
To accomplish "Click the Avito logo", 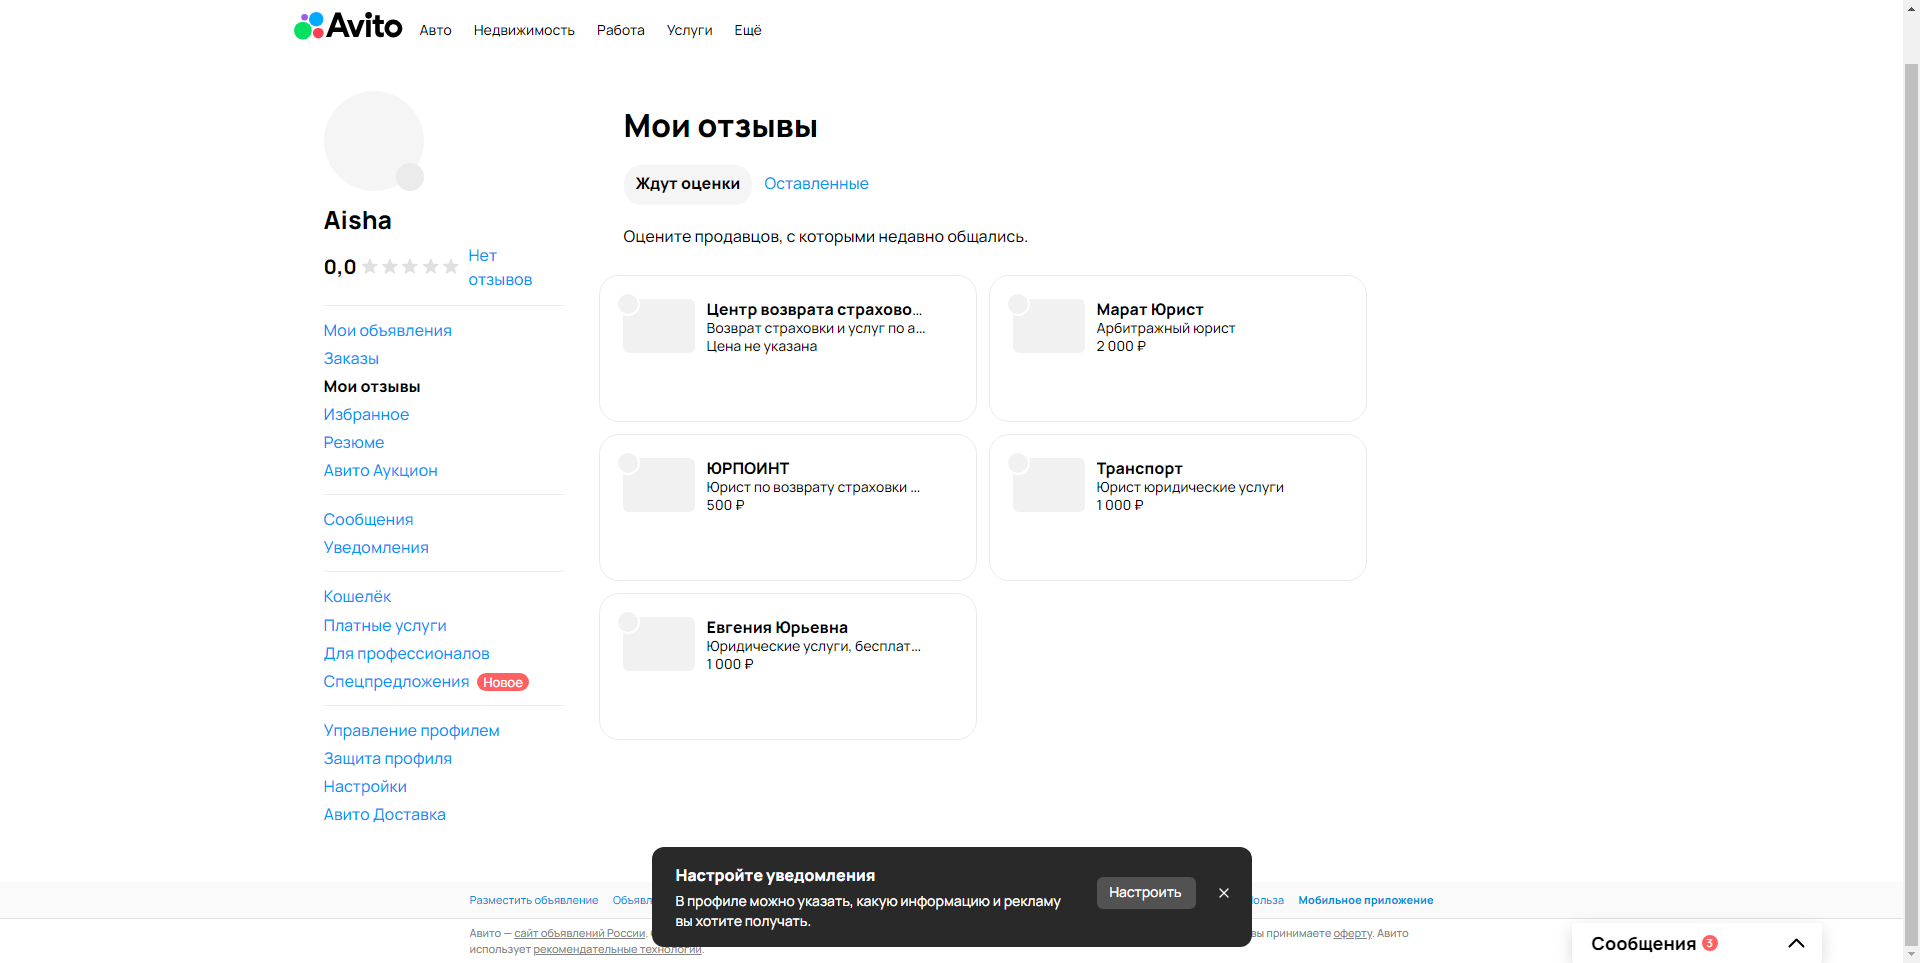I will [x=348, y=26].
